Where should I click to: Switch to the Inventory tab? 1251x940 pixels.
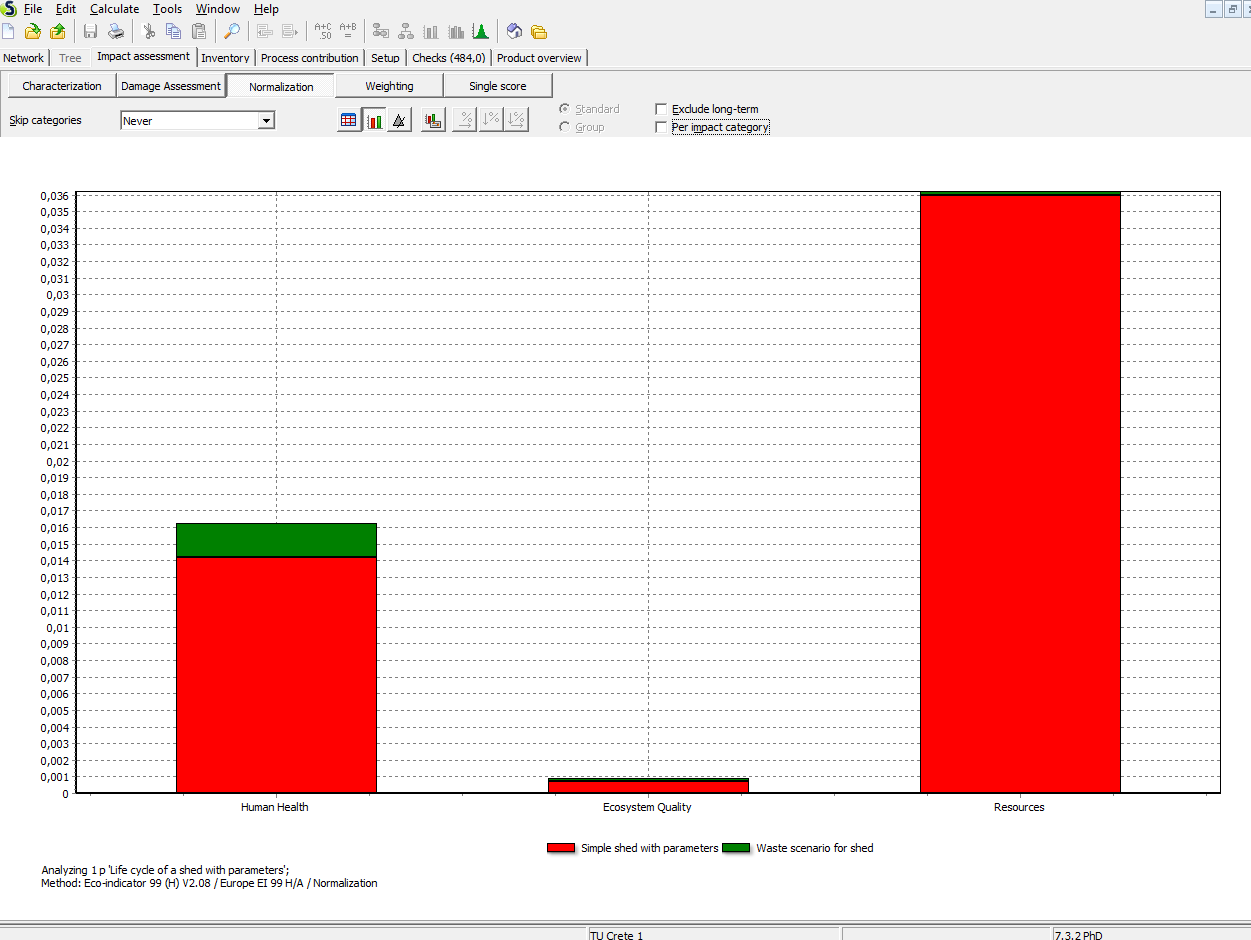coord(226,58)
